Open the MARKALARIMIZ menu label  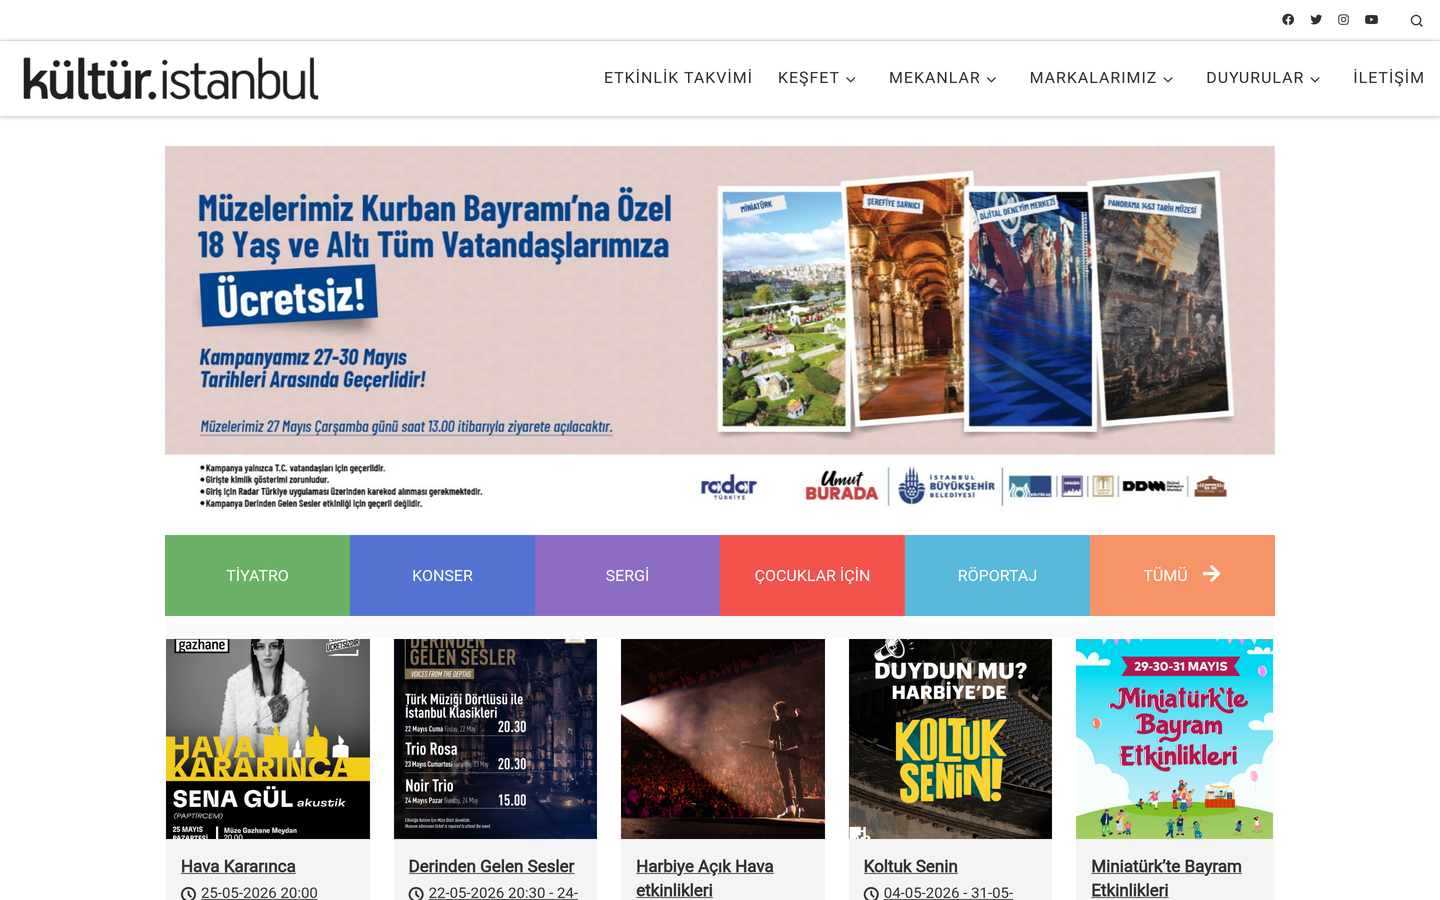click(1093, 78)
